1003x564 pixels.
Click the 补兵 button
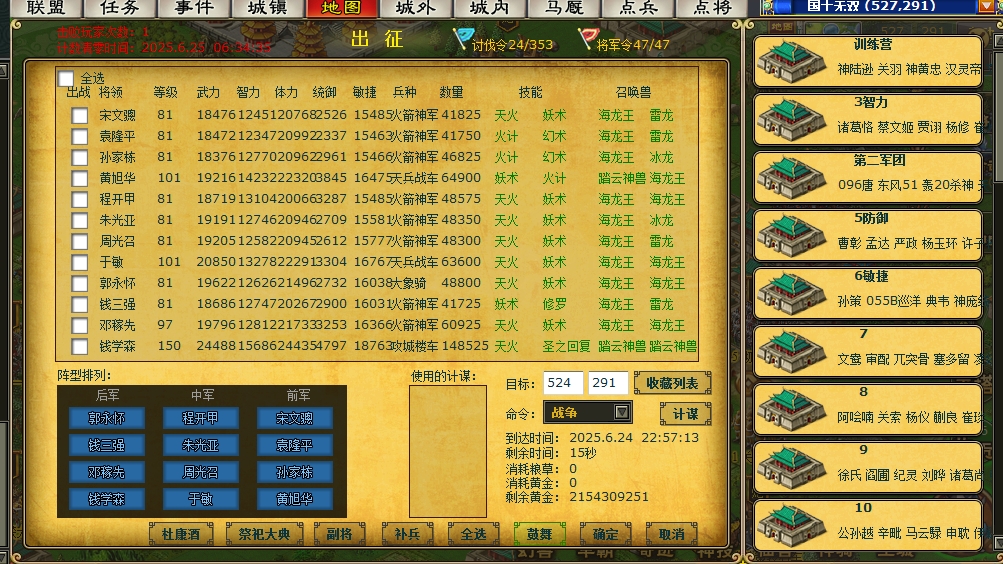407,534
